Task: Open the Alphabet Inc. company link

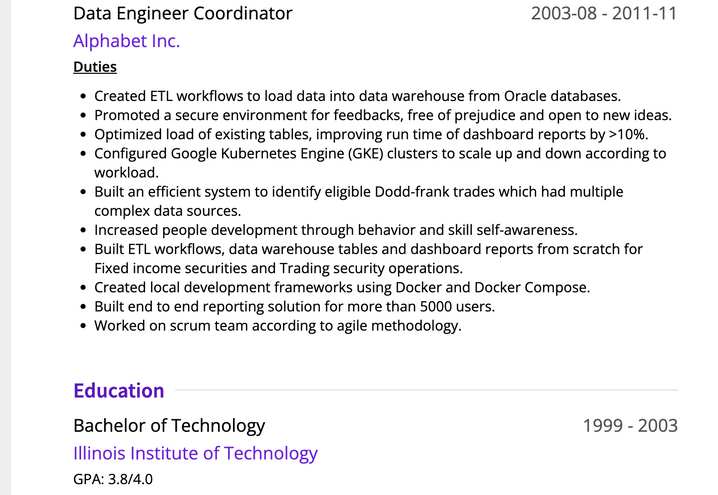Action: click(x=126, y=41)
